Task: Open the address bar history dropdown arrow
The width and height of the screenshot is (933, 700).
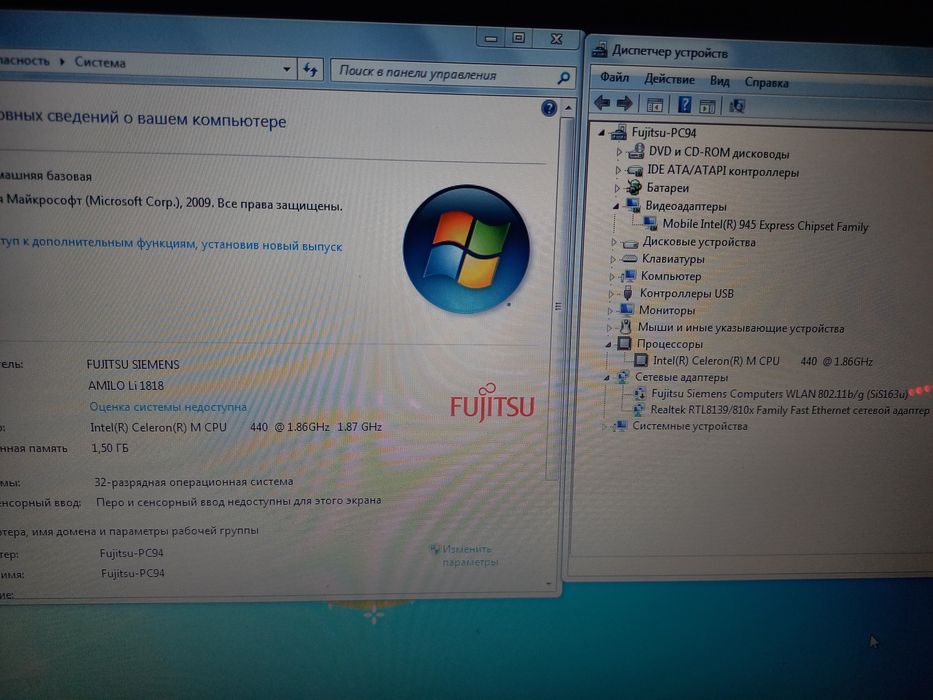Action: coord(287,69)
